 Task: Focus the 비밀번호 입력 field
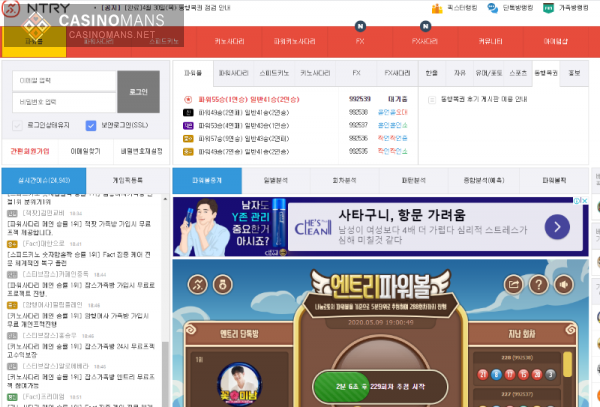click(x=64, y=102)
